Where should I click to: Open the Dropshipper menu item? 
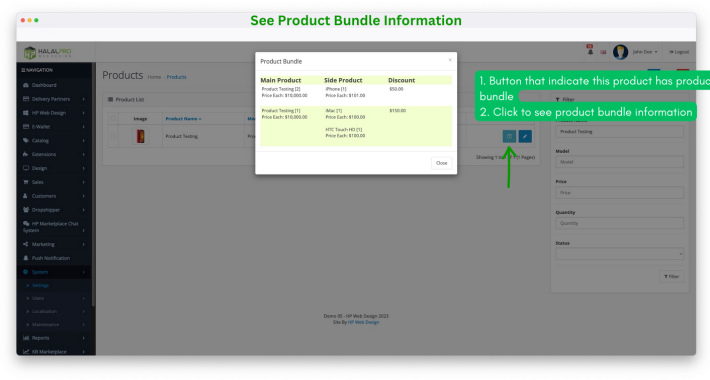pyautogui.click(x=54, y=210)
